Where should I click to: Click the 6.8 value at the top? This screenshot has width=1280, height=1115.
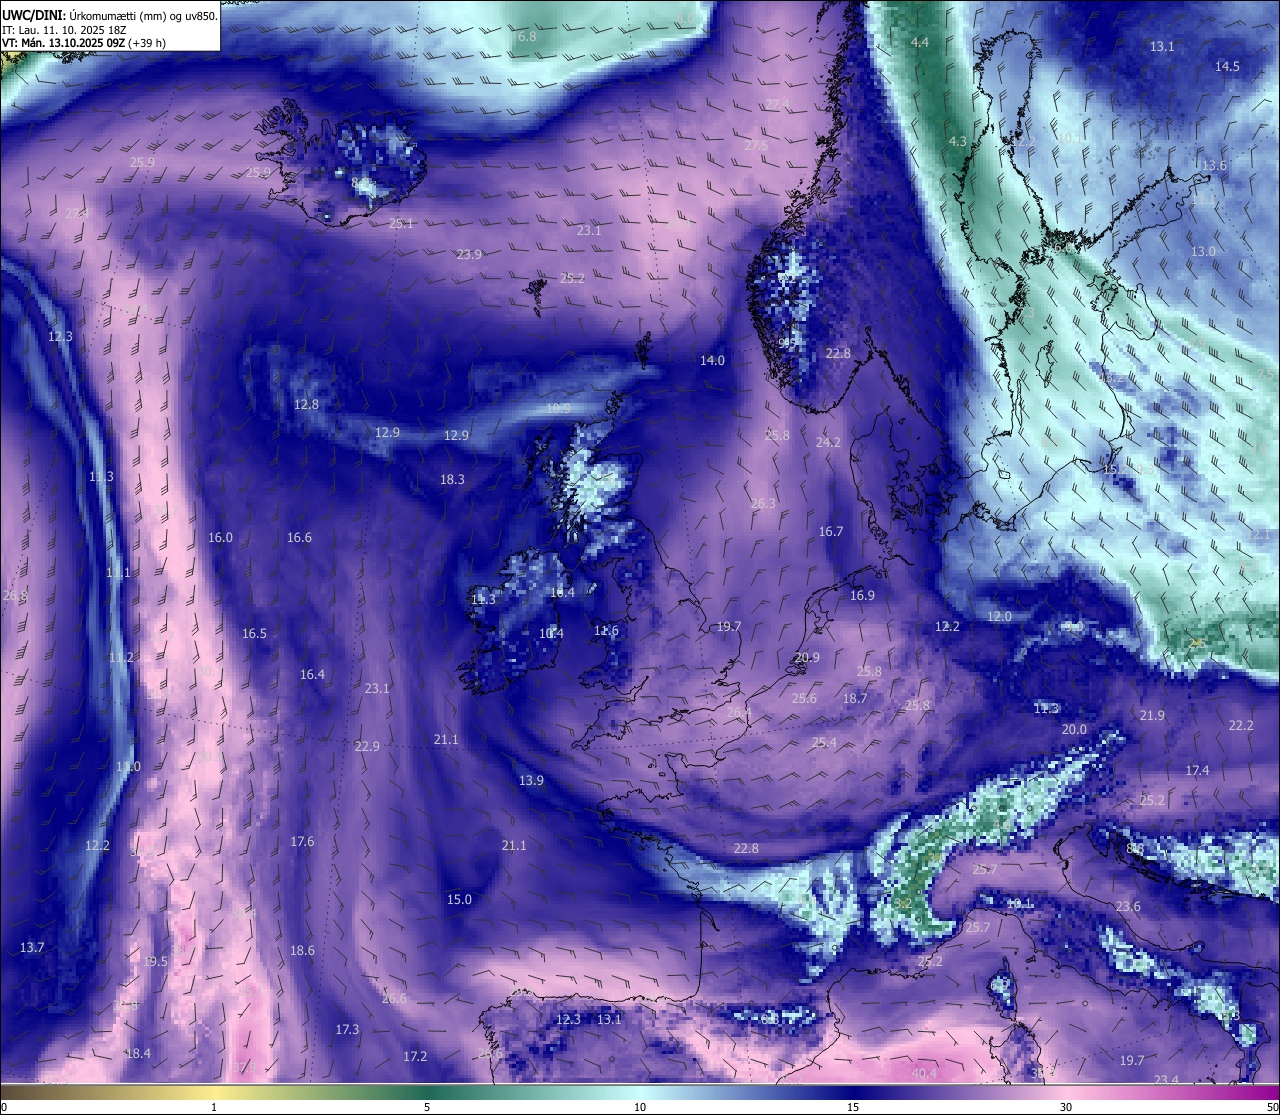[x=527, y=36]
